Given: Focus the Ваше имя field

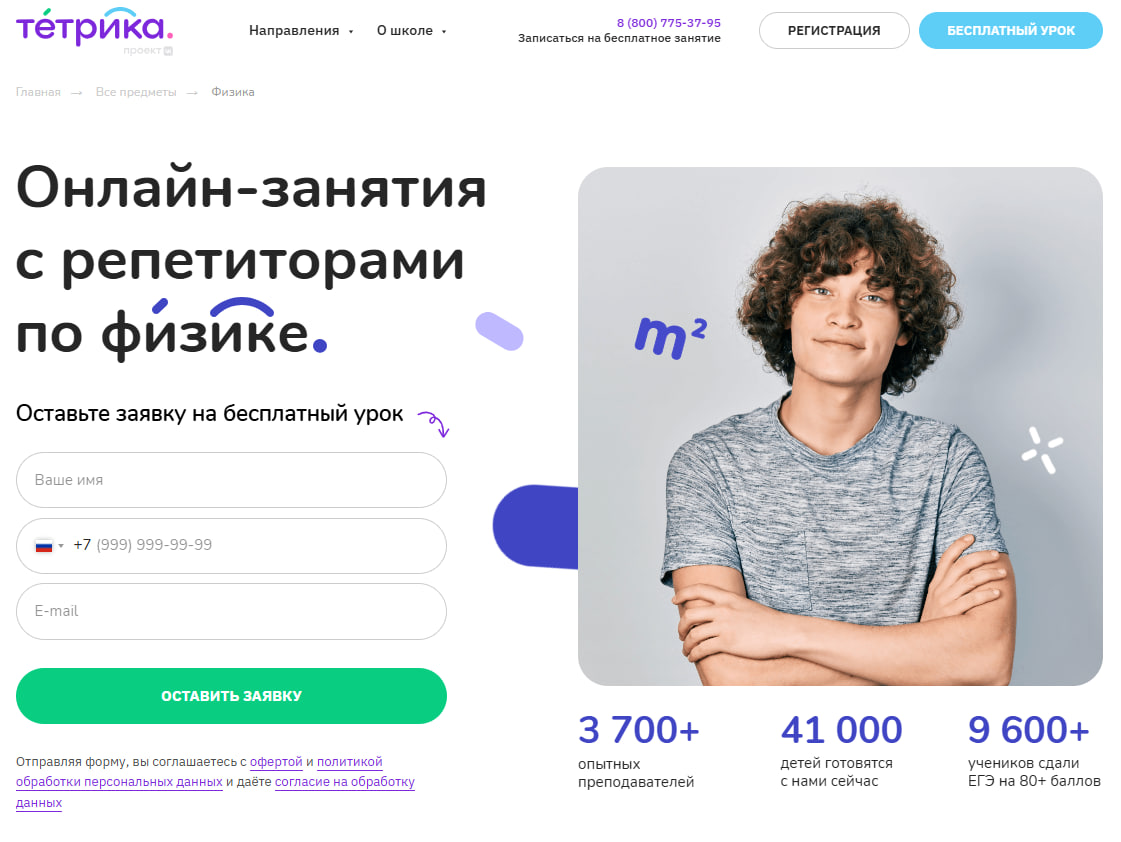Looking at the screenshot, I should 231,480.
